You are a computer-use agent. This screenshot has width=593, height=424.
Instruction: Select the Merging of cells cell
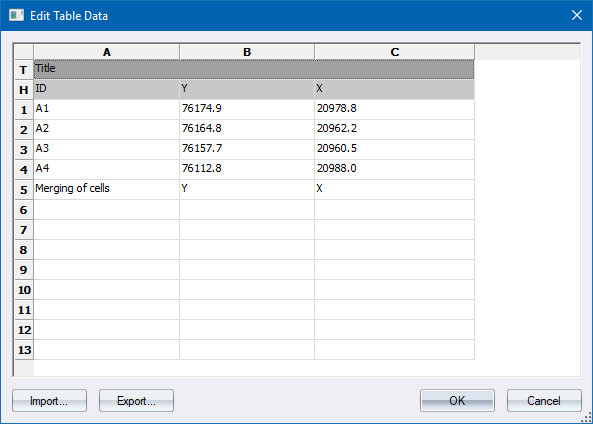(x=107, y=190)
